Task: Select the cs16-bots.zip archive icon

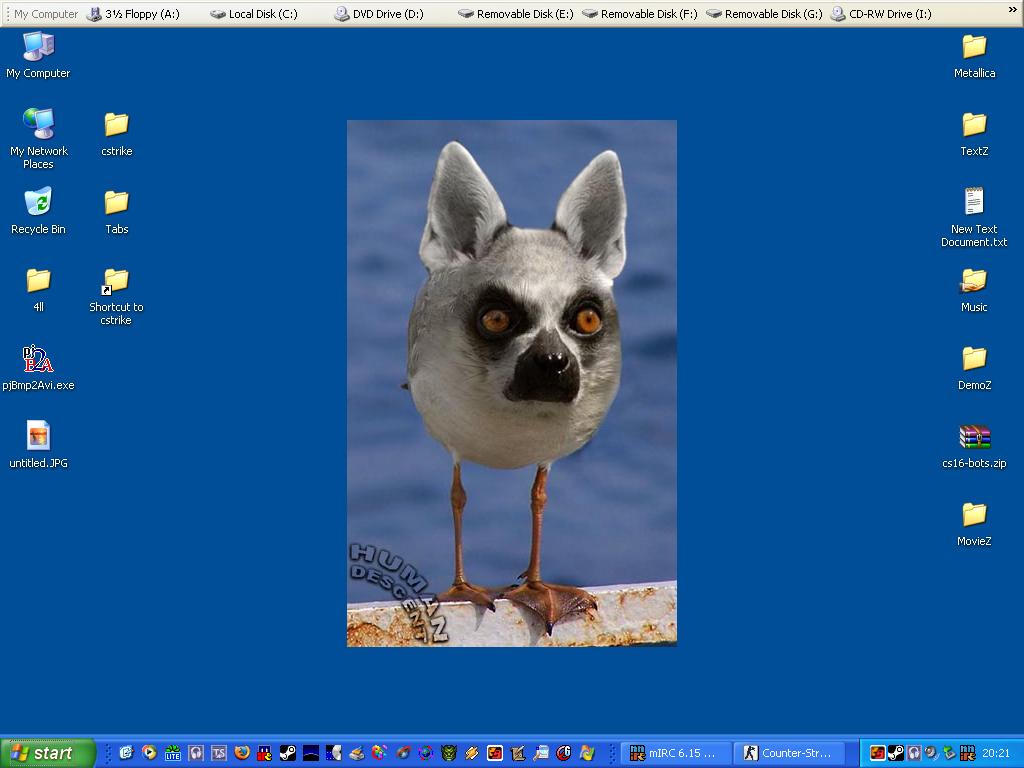Action: (x=974, y=438)
